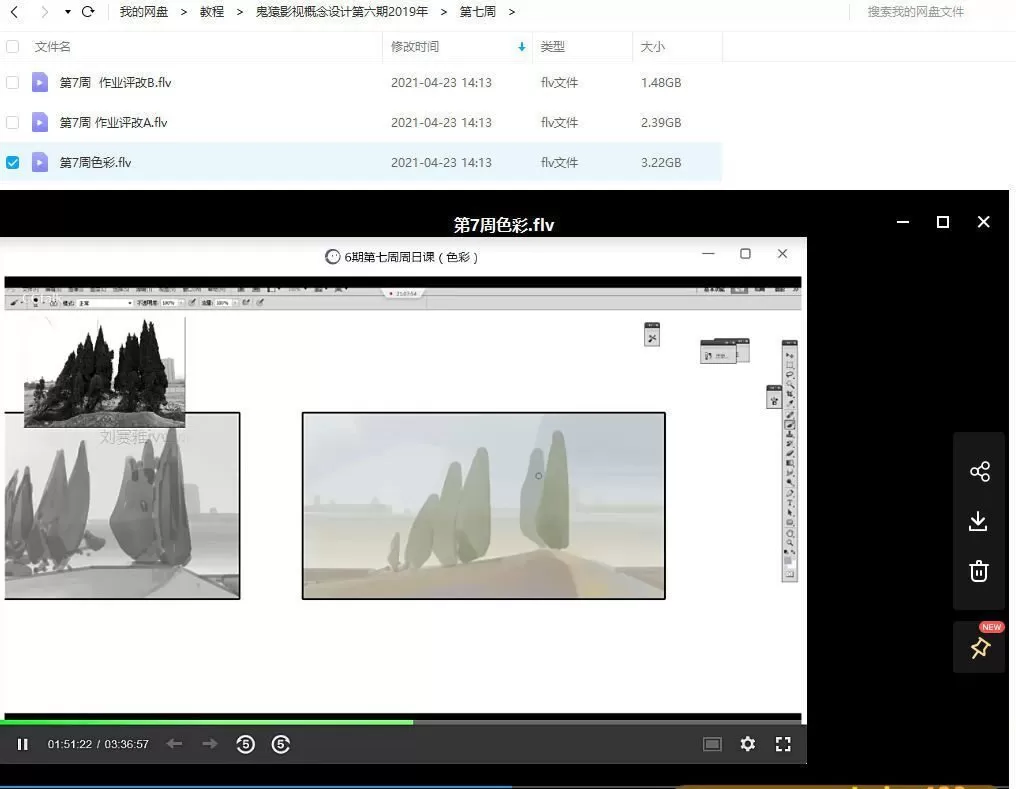This screenshot has width=1016, height=789.
Task: Click the 搜索我的网盘文件 search field
Action: click(913, 11)
